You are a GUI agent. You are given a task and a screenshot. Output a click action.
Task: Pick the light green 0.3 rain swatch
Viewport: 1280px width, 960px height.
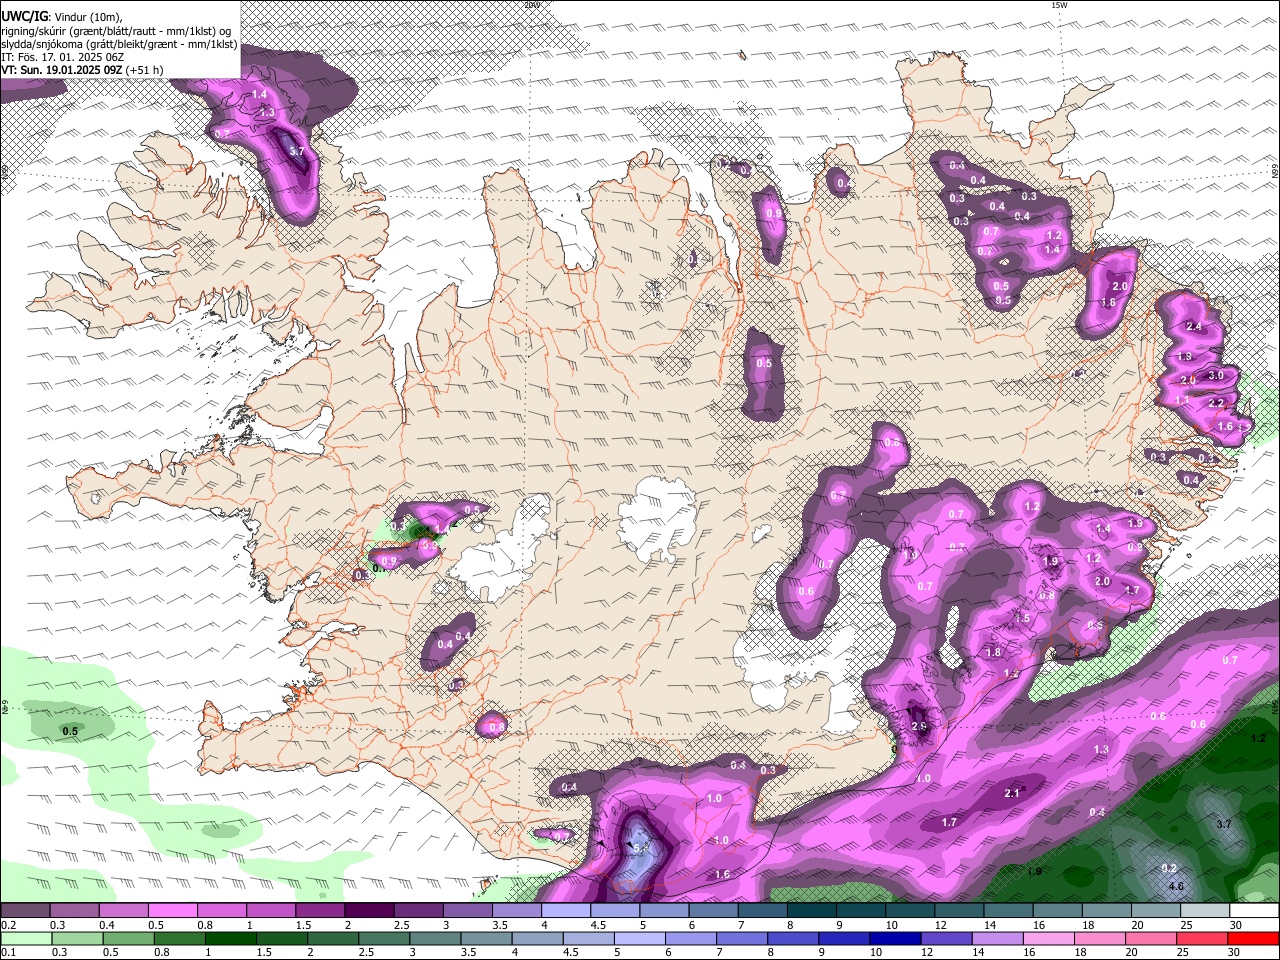(x=77, y=938)
